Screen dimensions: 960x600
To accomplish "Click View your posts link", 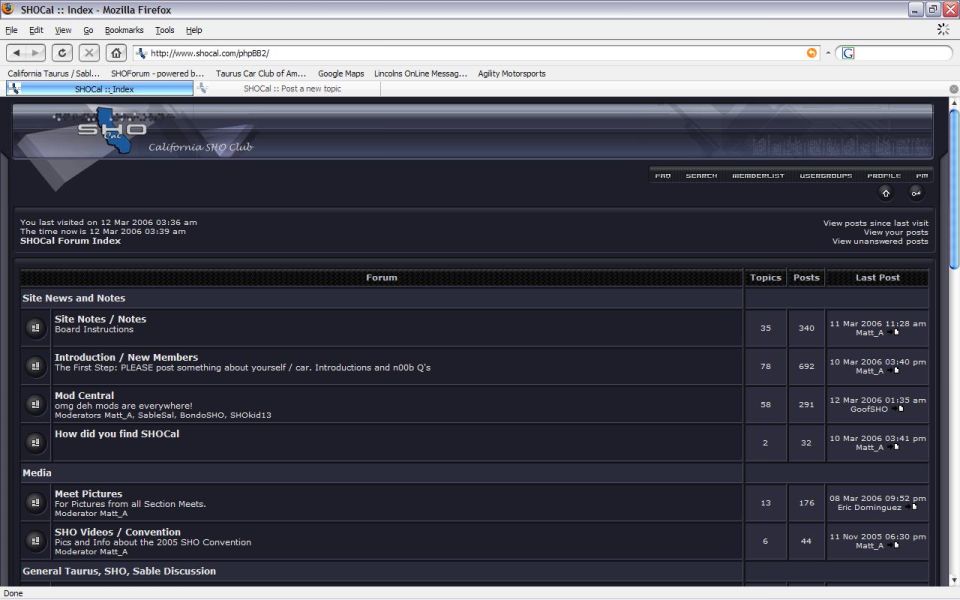I will (896, 233).
